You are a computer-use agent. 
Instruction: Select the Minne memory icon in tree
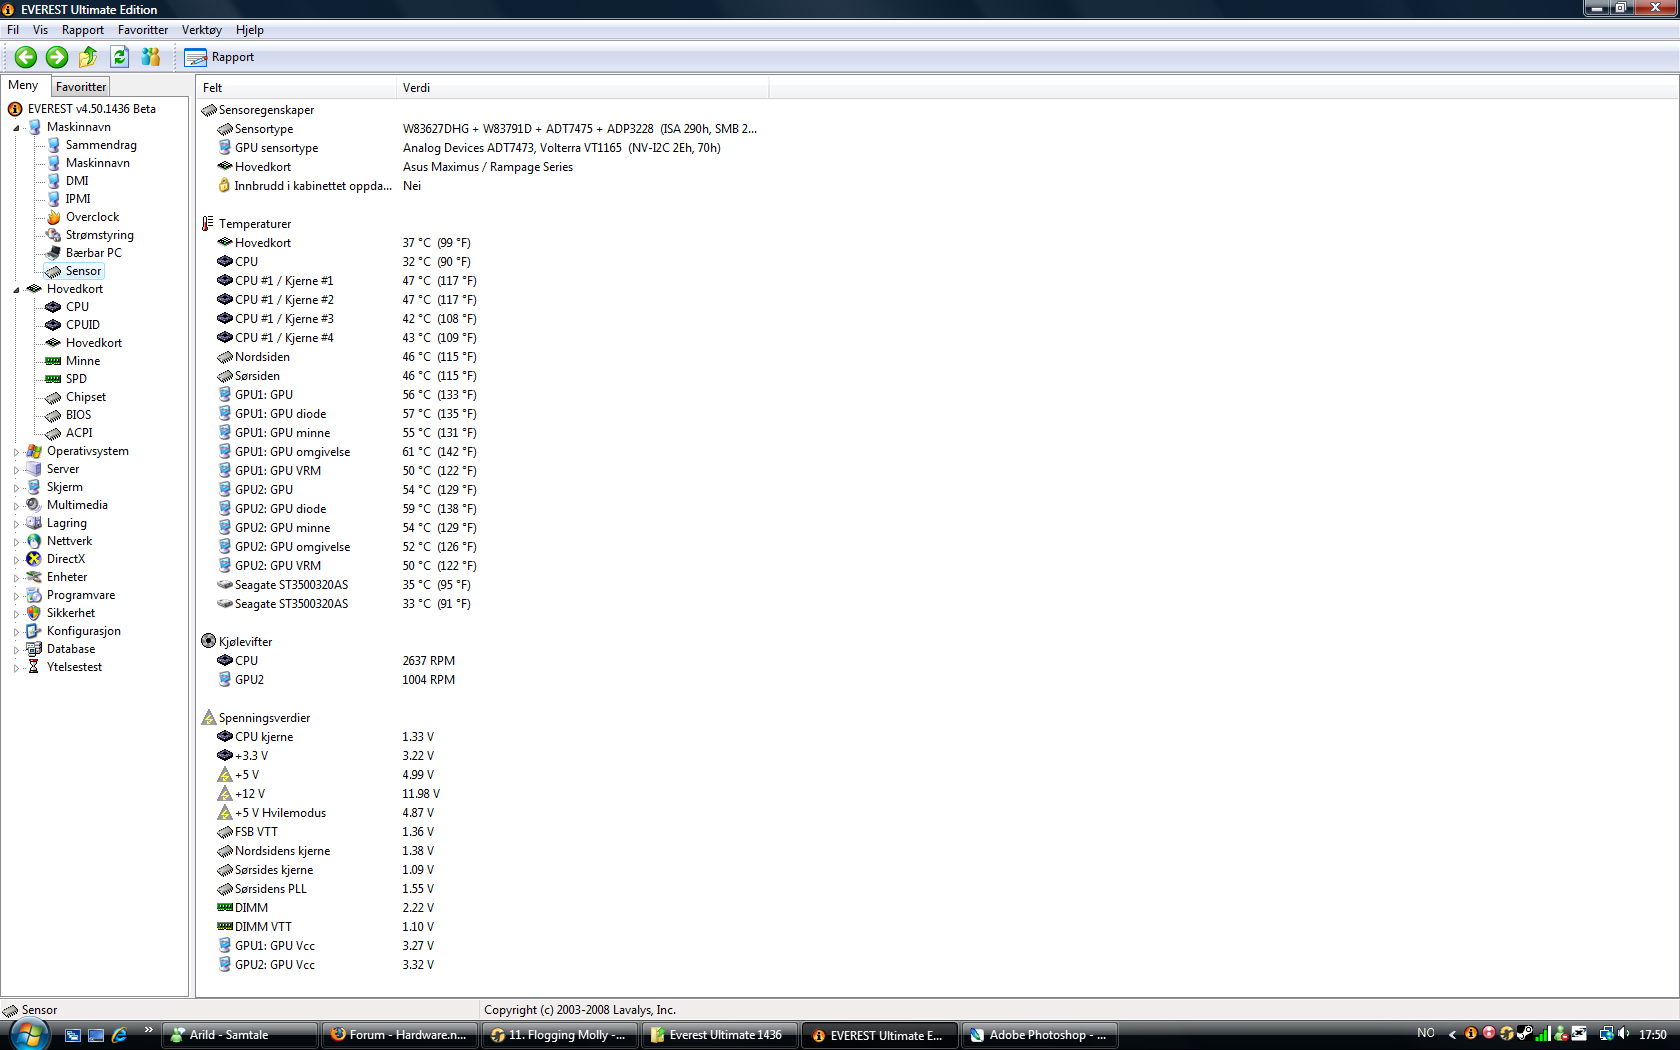[53, 361]
